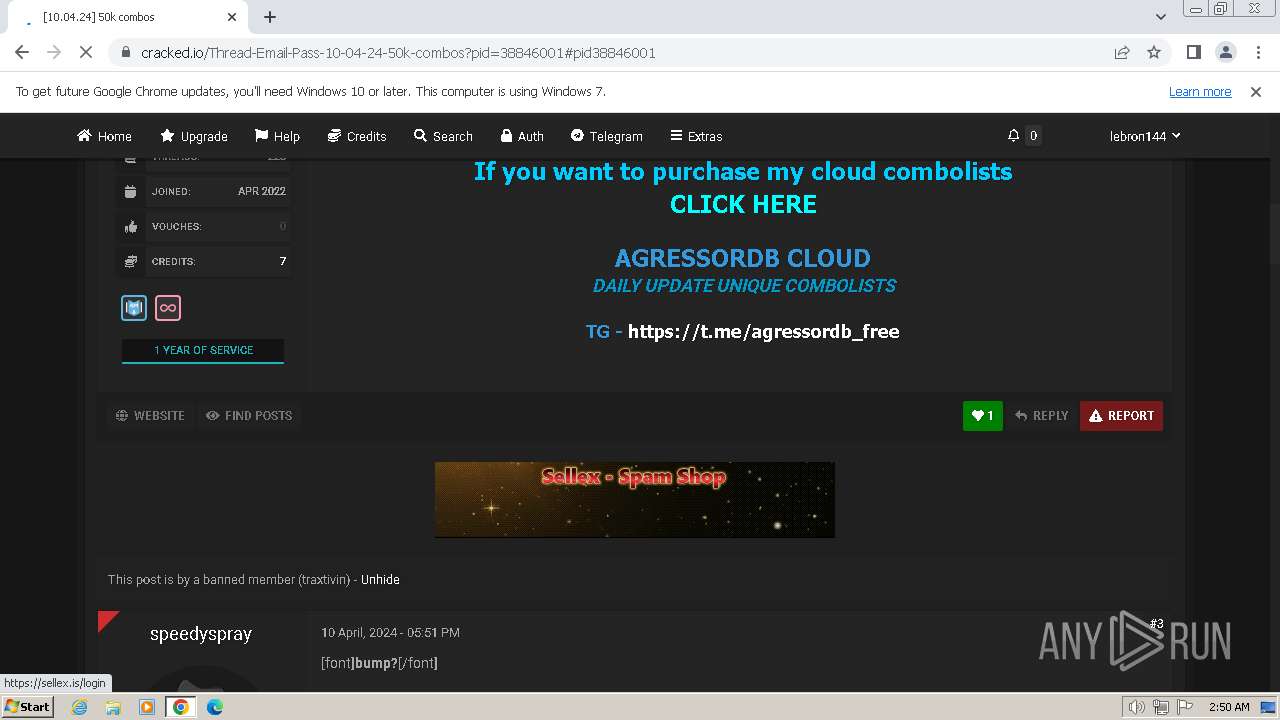Open the Telegram nav link
The image size is (1280, 720).
pos(606,136)
